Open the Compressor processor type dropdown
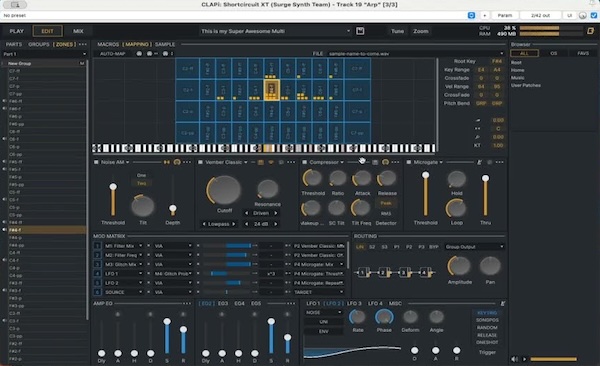 pyautogui.click(x=326, y=162)
